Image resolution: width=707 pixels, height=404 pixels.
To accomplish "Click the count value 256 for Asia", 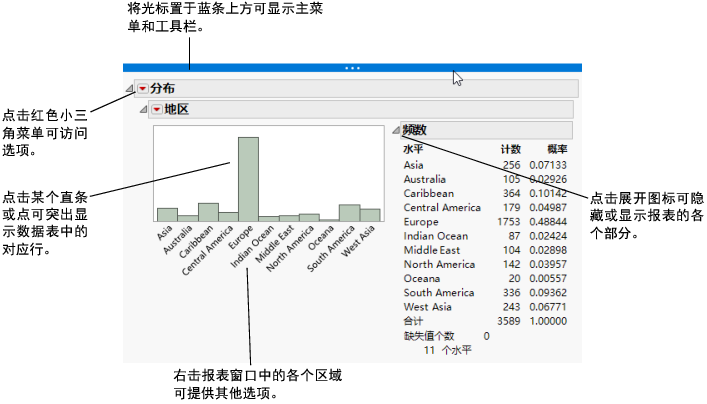I will [x=512, y=165].
